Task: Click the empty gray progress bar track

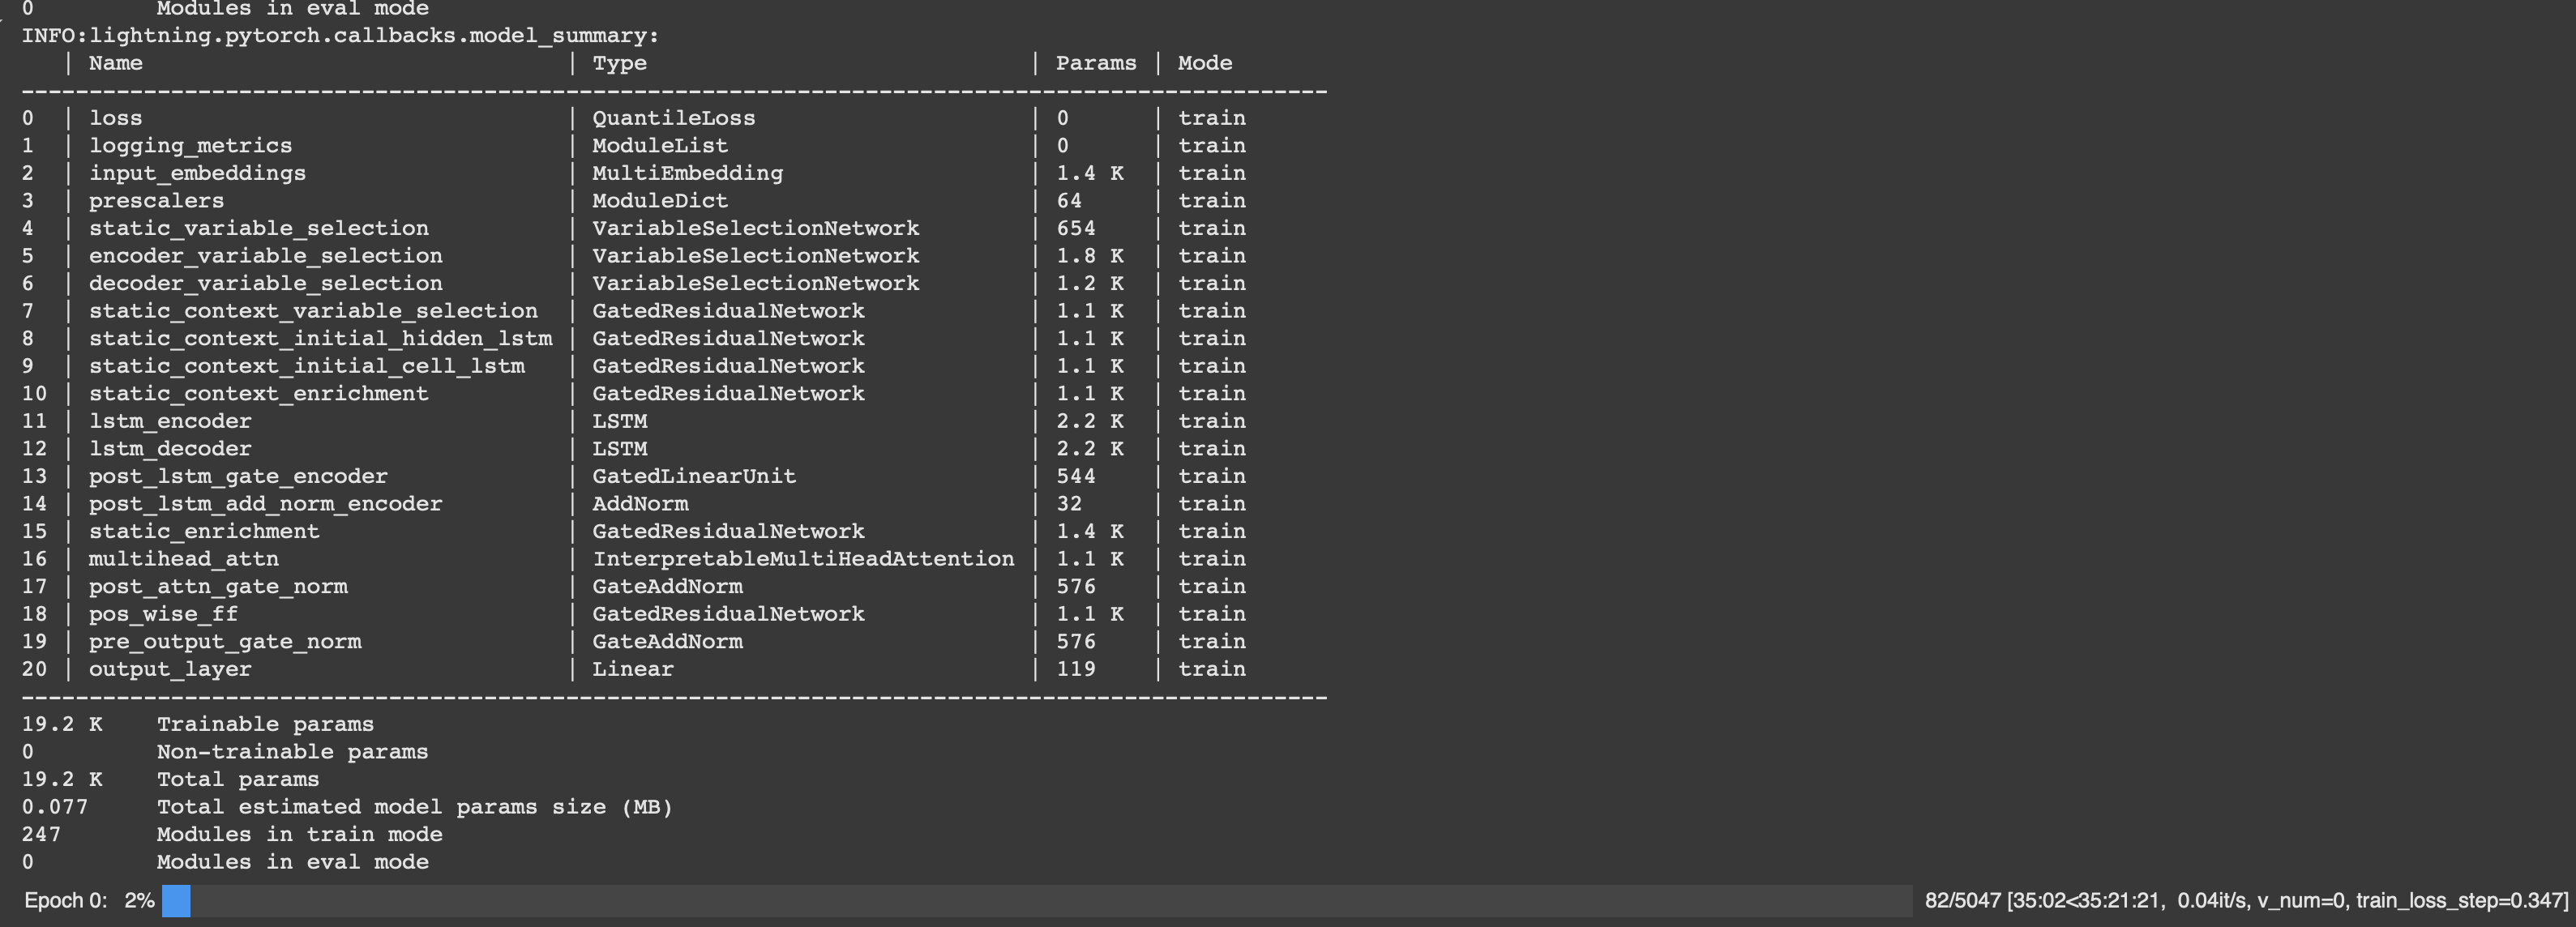Action: [1050, 901]
